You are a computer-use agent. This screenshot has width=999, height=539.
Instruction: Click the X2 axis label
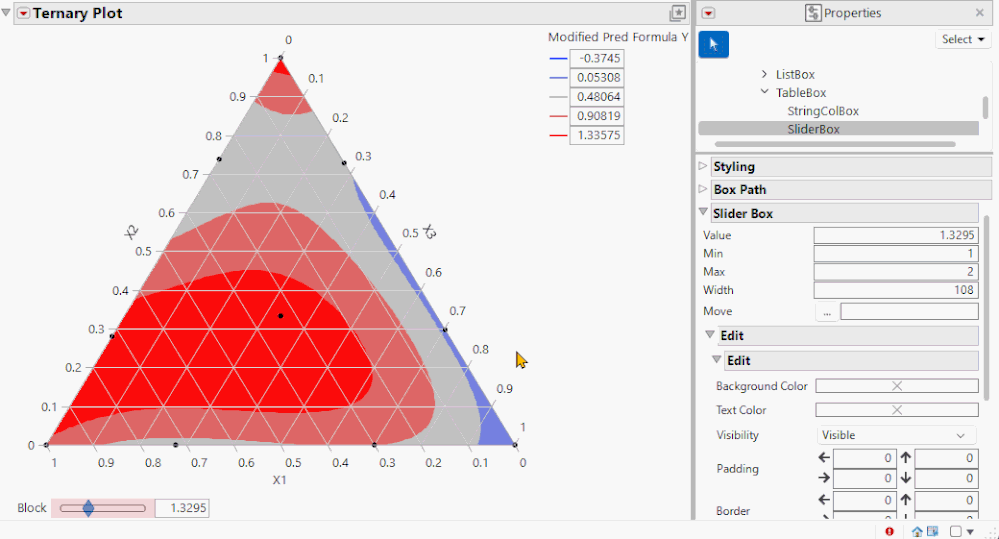point(131,233)
